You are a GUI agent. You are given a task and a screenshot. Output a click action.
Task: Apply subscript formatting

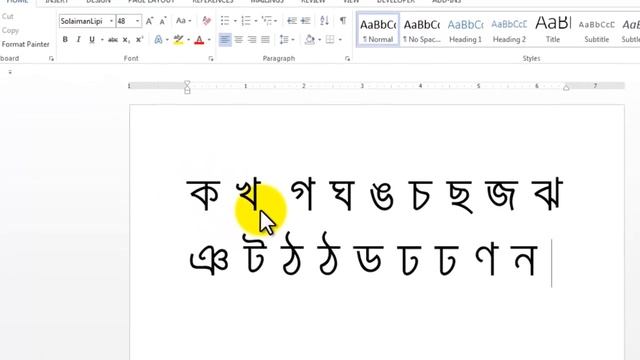[x=126, y=40]
